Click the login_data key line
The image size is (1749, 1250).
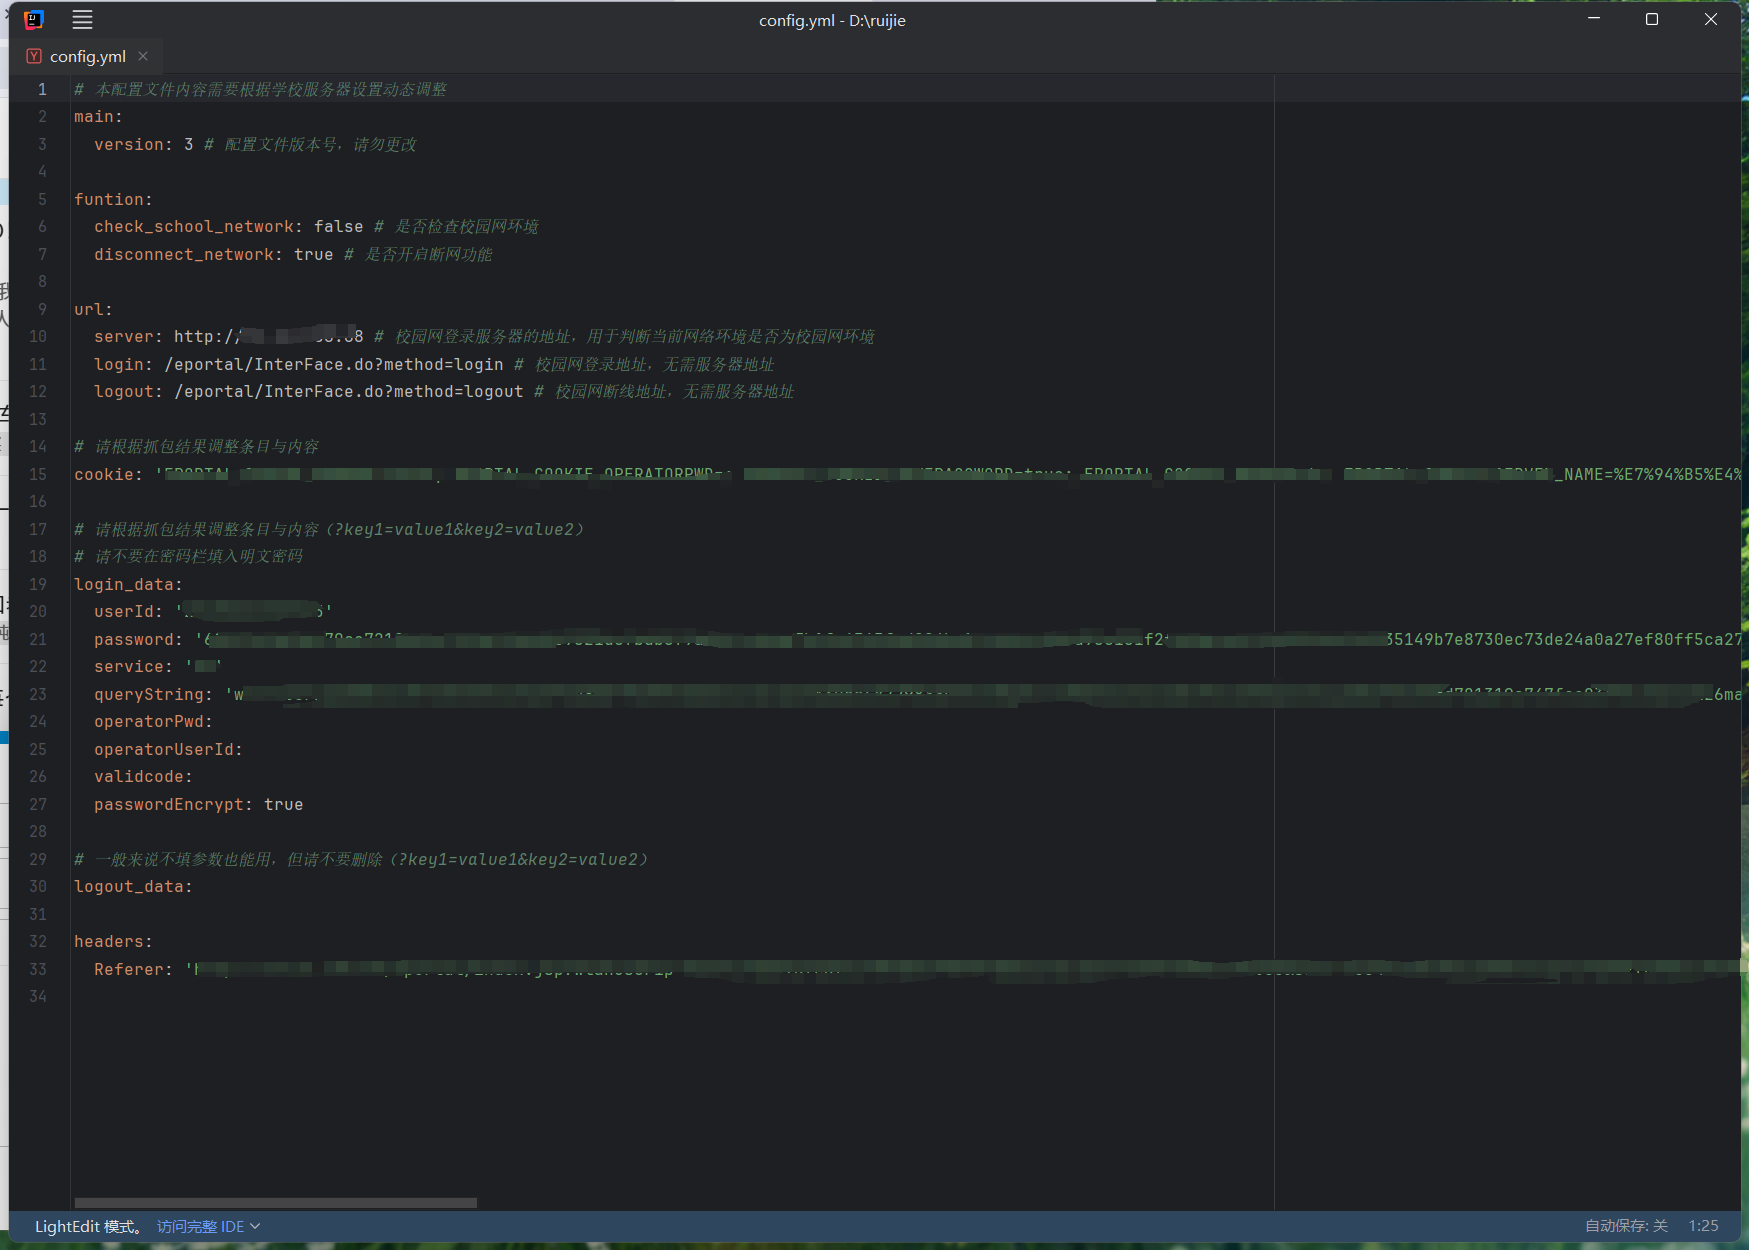pos(124,585)
